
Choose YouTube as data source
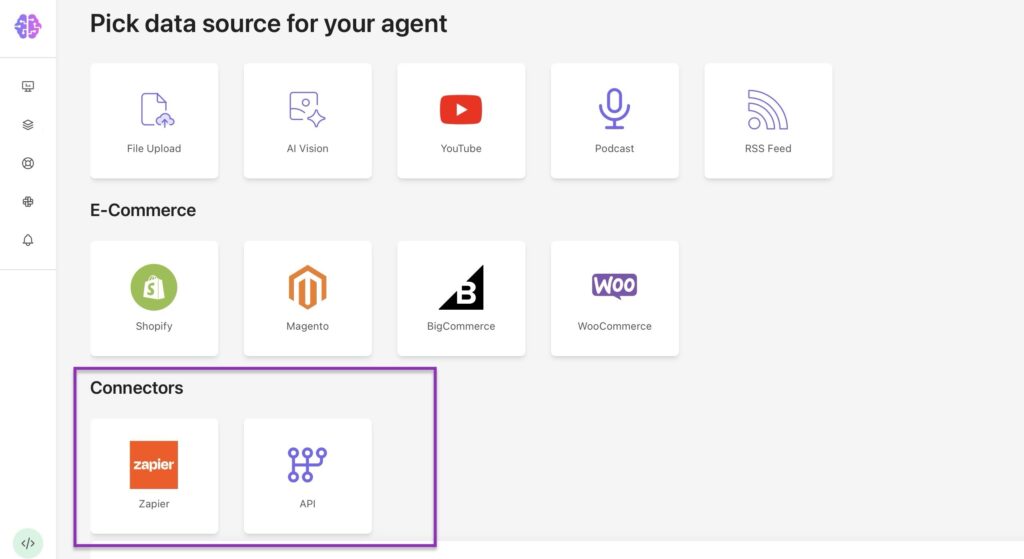[461, 121]
